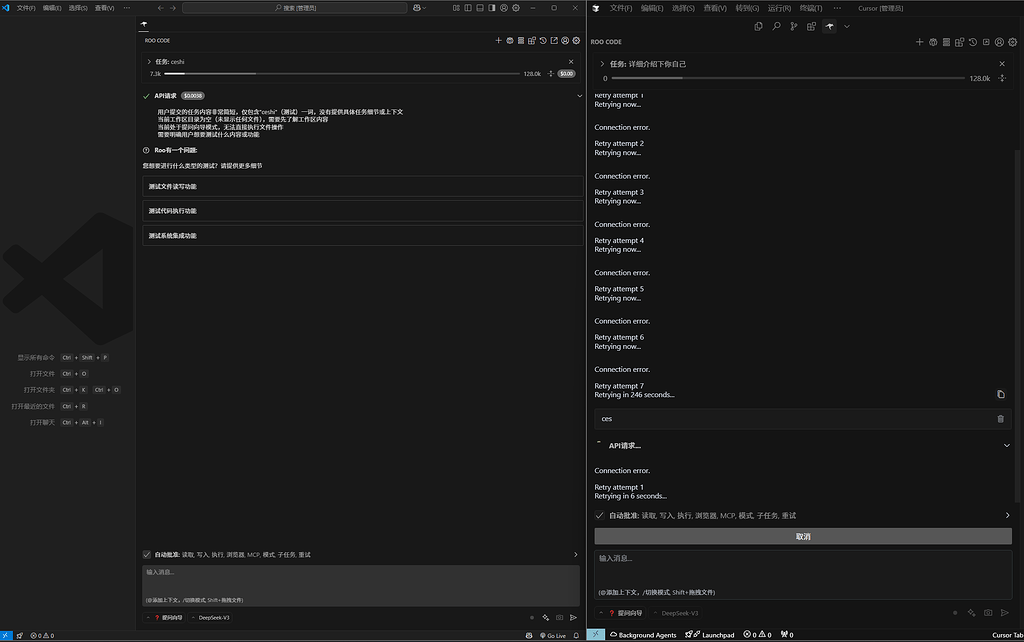This screenshot has width=1024, height=642.
Task: Start a new task in Cursor Roo Code panel
Action: 920,42
